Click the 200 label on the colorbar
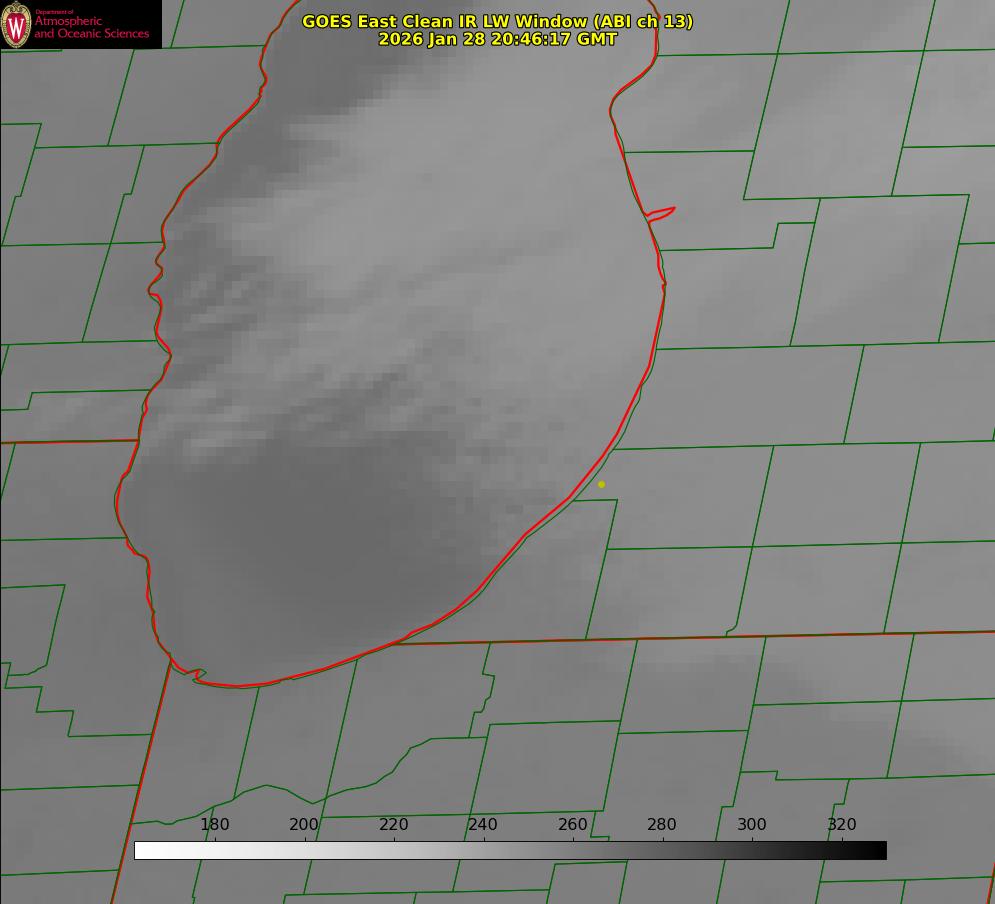This screenshot has height=904, width=995. 304,824
